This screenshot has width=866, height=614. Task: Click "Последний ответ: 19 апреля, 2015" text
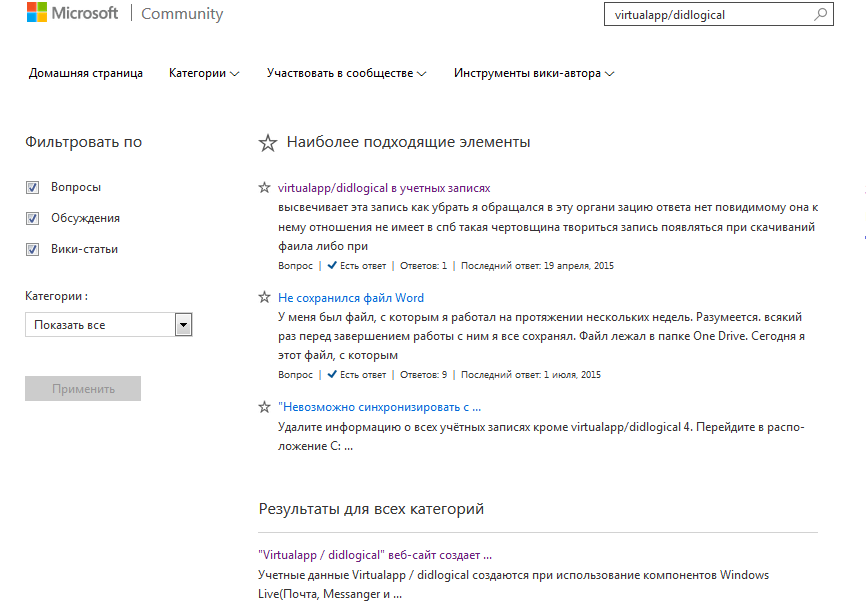[537, 266]
